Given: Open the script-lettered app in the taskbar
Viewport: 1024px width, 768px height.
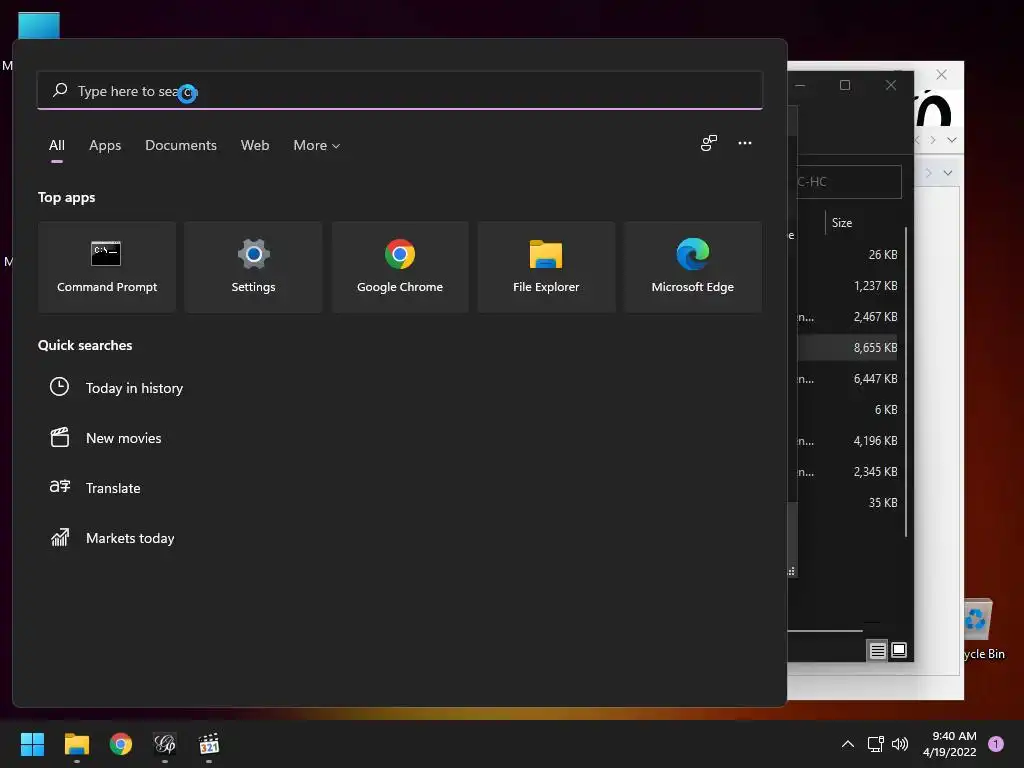Looking at the screenshot, I should 165,744.
